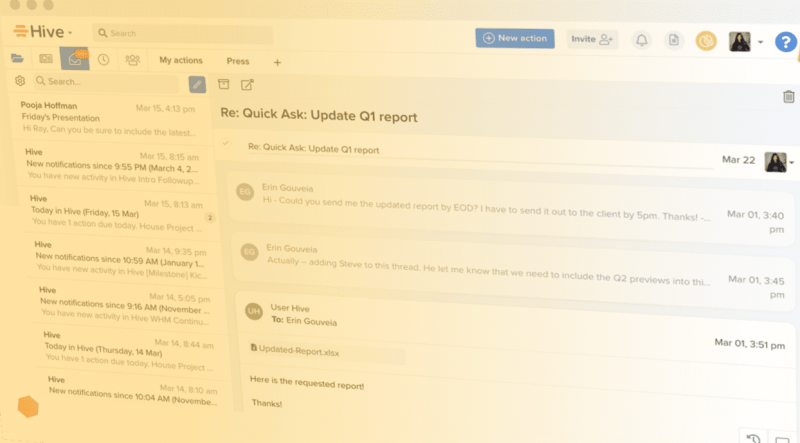The width and height of the screenshot is (800, 443).
Task: Open the clock time-tracking icon
Action: click(104, 60)
